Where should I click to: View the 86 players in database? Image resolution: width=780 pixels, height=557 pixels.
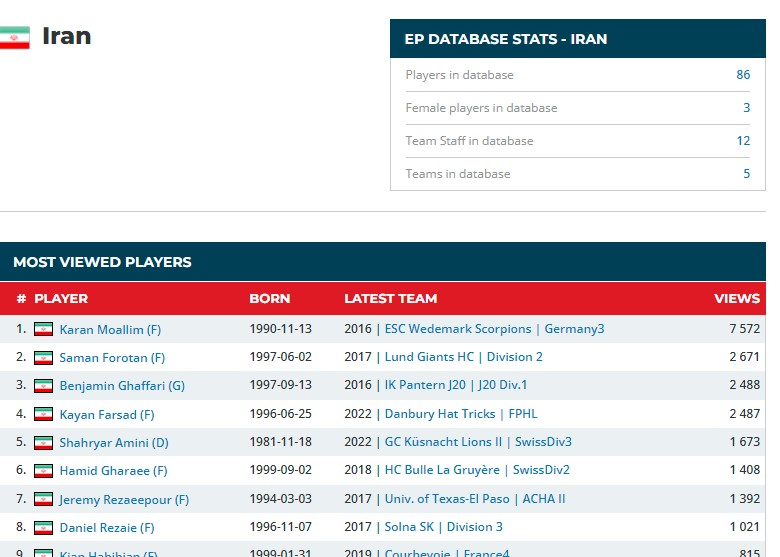(743, 75)
